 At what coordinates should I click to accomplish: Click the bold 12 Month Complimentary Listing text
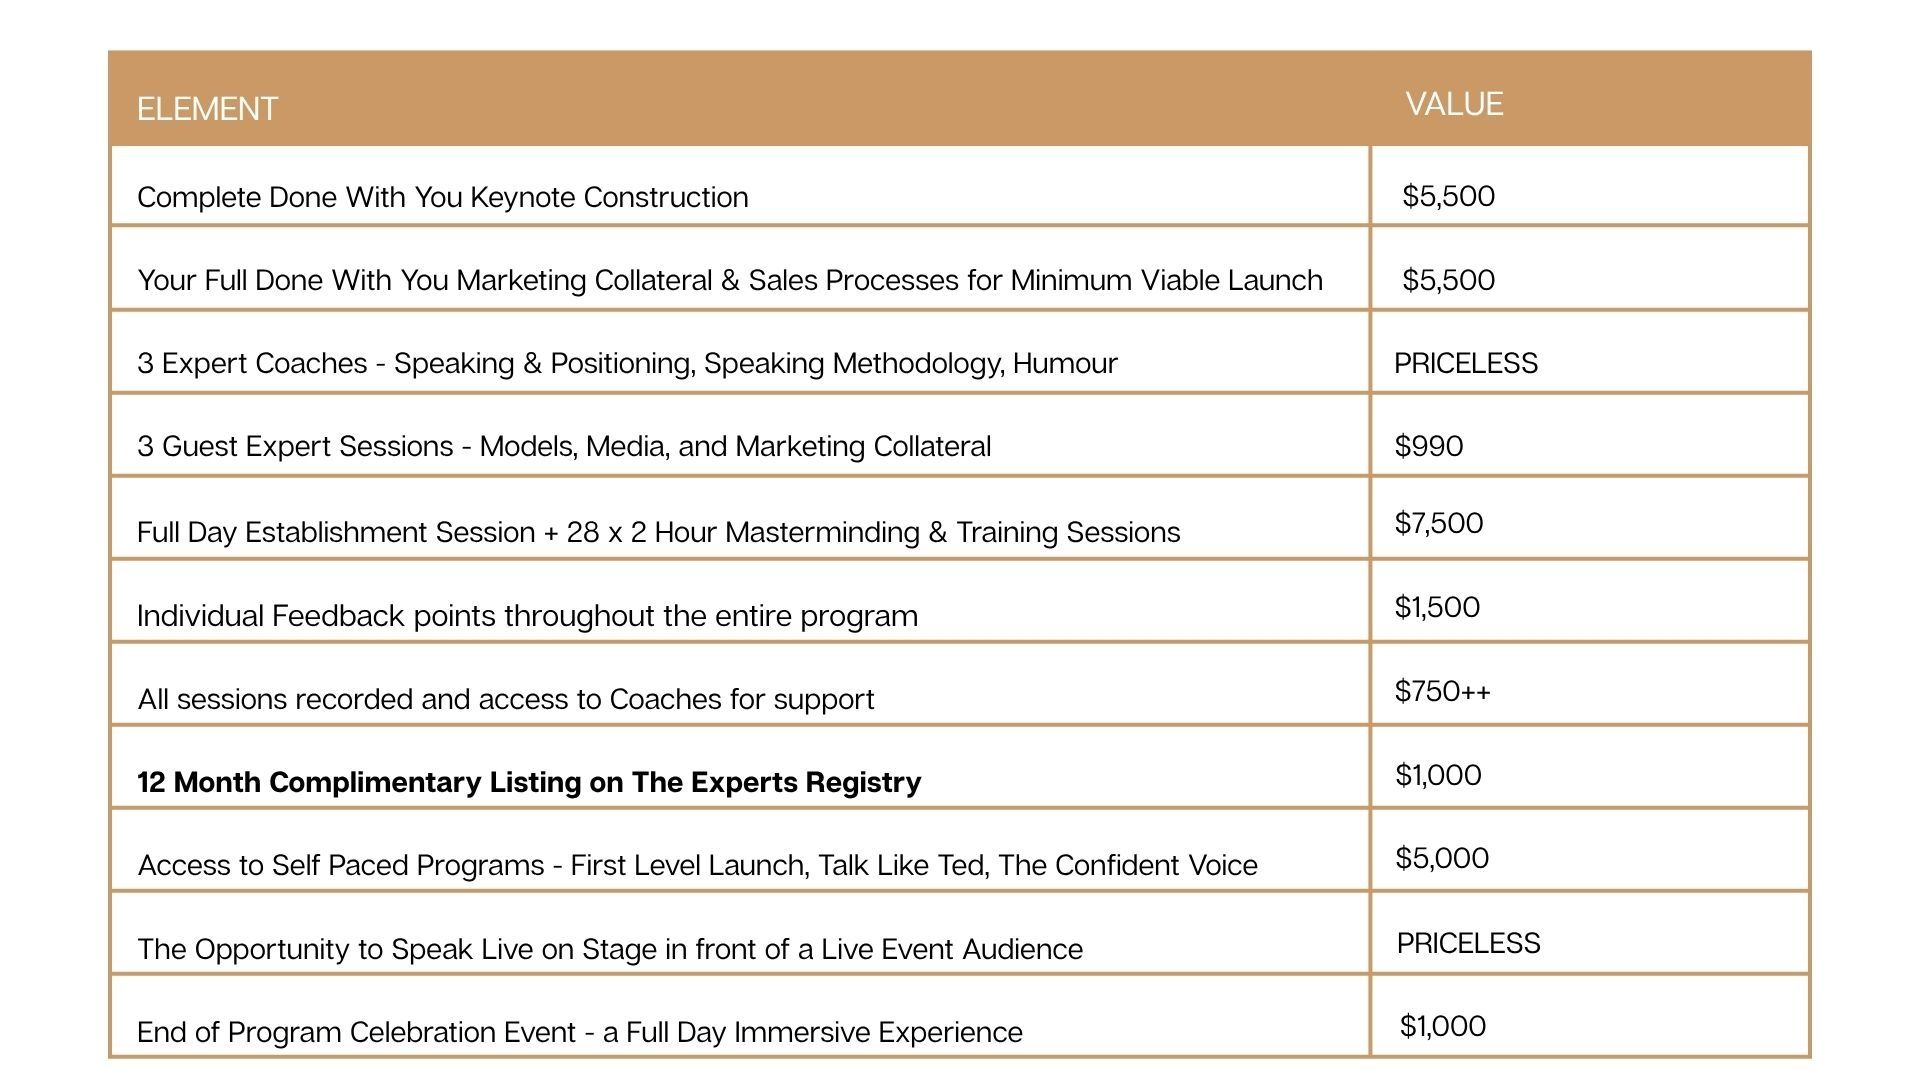529,782
